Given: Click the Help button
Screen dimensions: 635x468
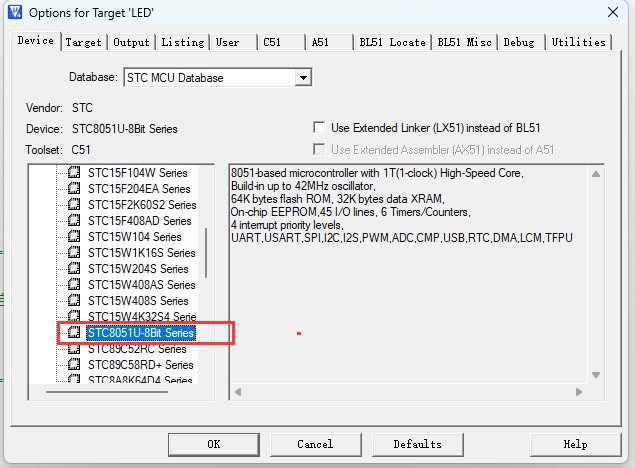Looking at the screenshot, I should click(x=575, y=445).
